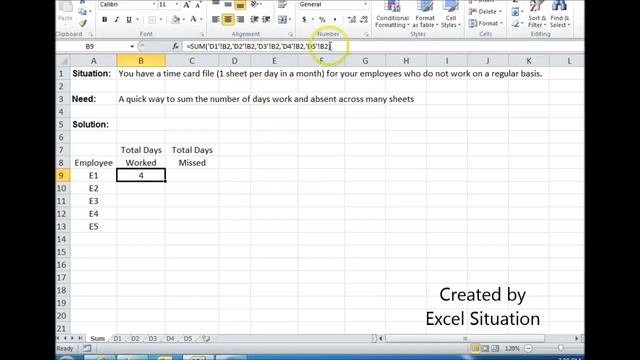Click the Select All corner button
Screen dimensions: 640x360
coord(63,61)
